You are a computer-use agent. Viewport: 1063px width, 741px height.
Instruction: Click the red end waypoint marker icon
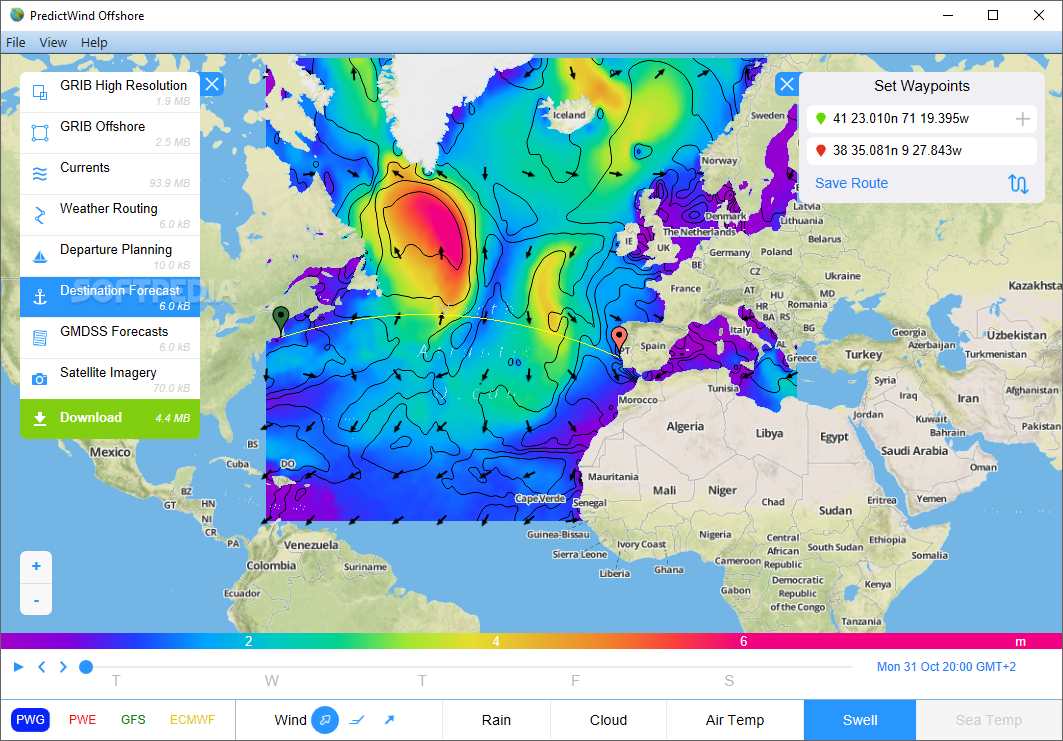click(820, 151)
